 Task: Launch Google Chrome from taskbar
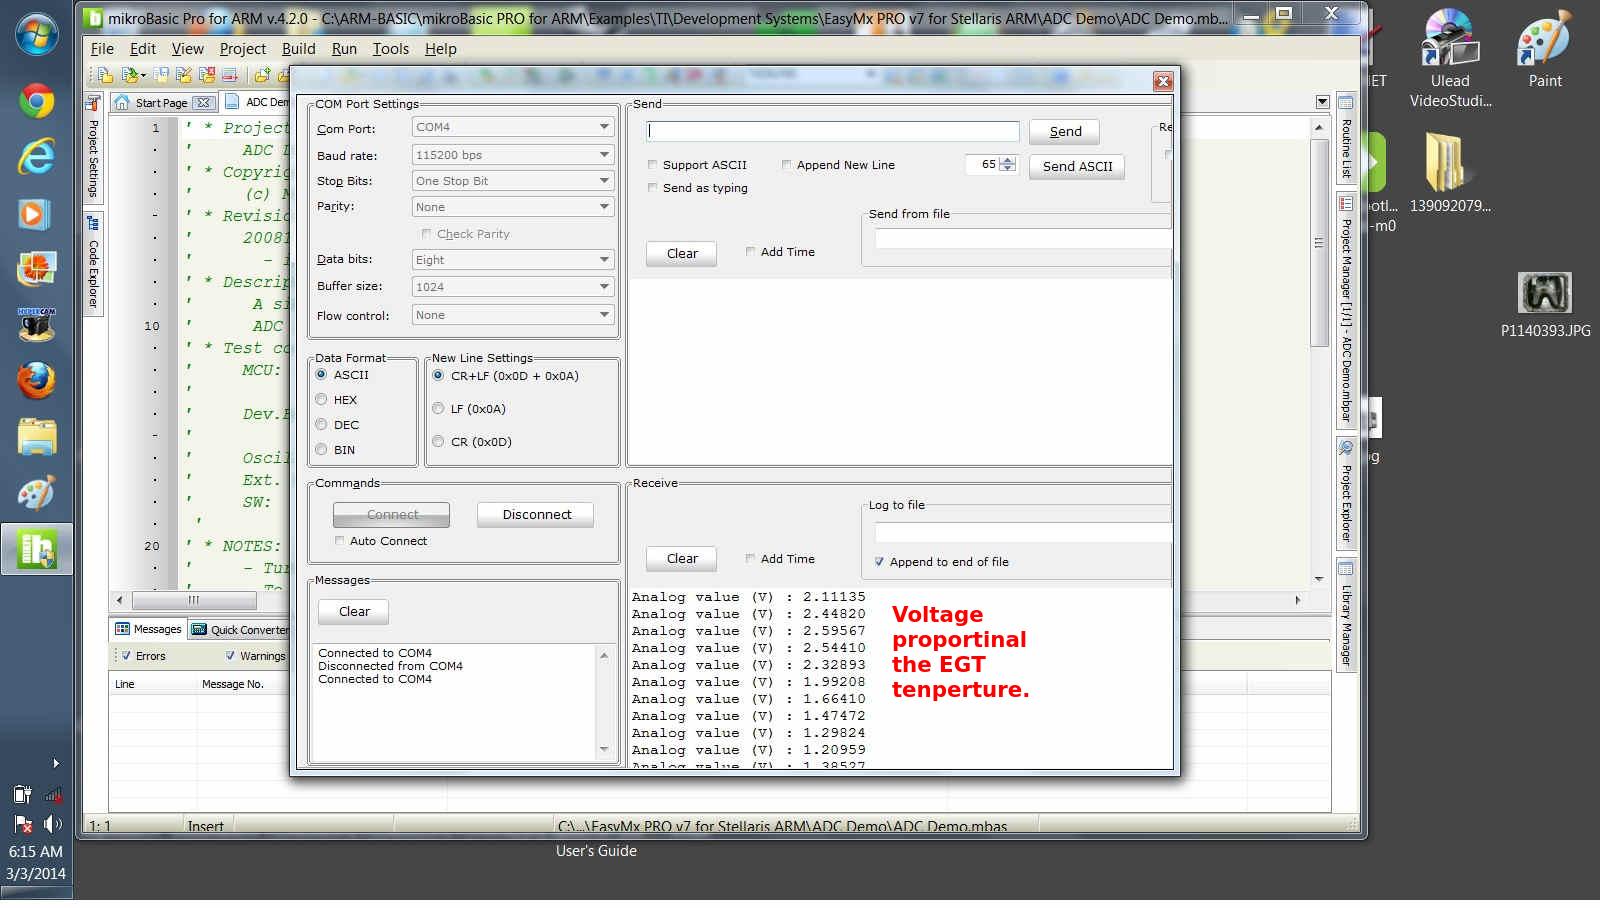36,101
